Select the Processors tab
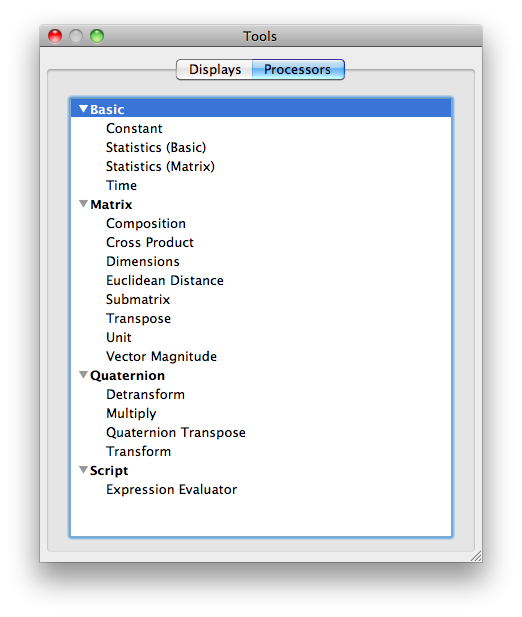Screen dimensions: 522x617 298,70
